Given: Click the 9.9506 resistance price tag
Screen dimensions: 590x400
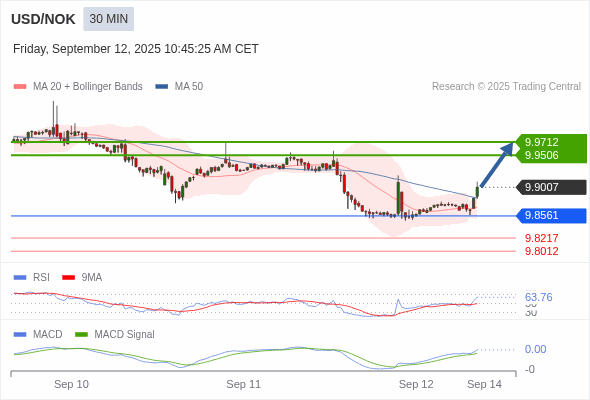Looking at the screenshot, I should [551, 155].
